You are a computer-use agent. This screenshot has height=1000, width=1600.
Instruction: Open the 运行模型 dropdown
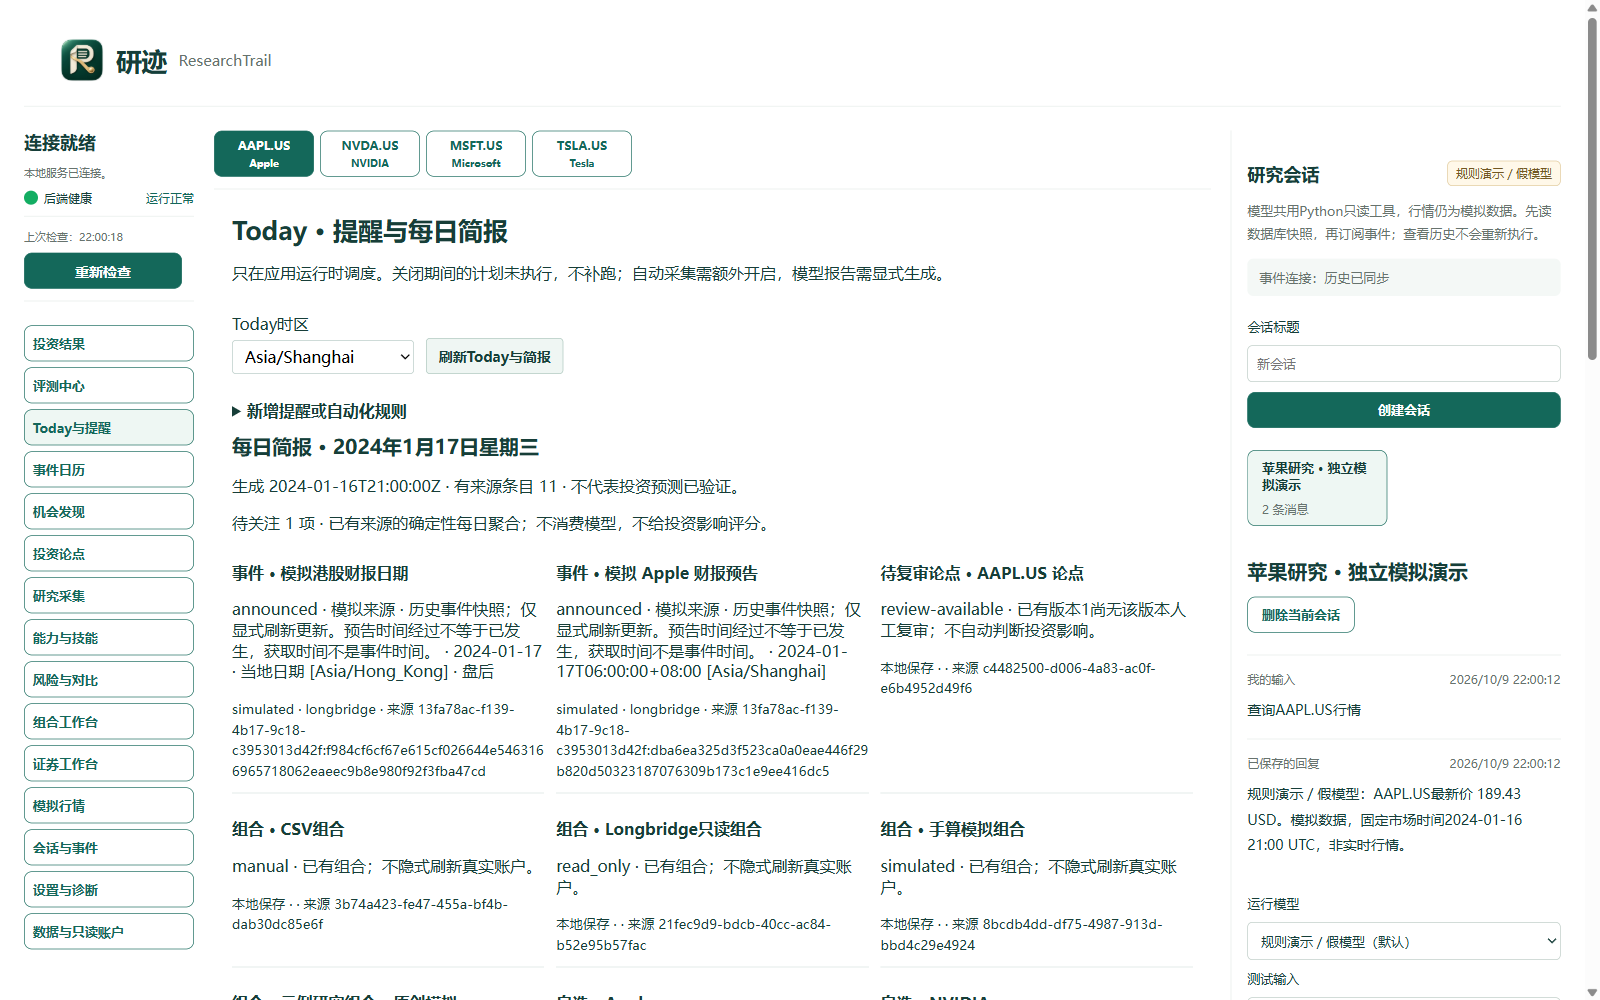click(x=1403, y=941)
